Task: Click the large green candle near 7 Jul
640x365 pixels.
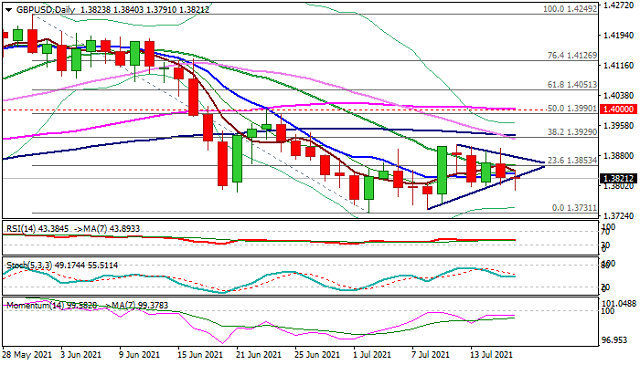Action: coord(442,170)
